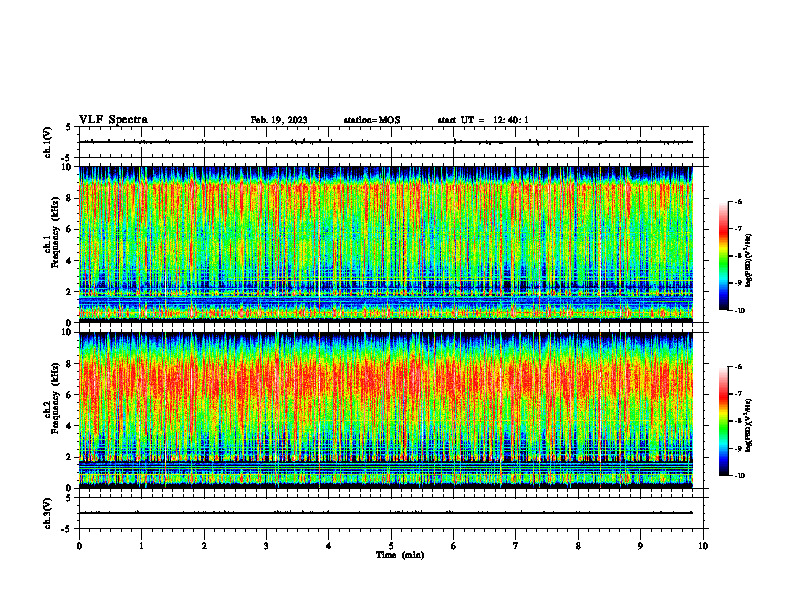Click the ch.1 spectrogram color scale bar
The width and height of the screenshot is (792, 612).
(723, 256)
